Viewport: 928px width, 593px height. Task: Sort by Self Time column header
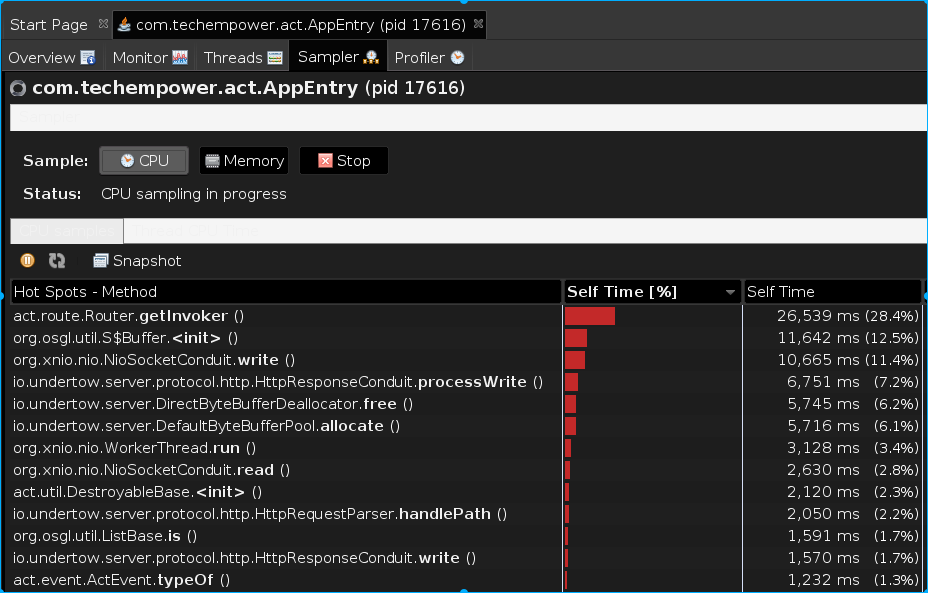[x=832, y=292]
